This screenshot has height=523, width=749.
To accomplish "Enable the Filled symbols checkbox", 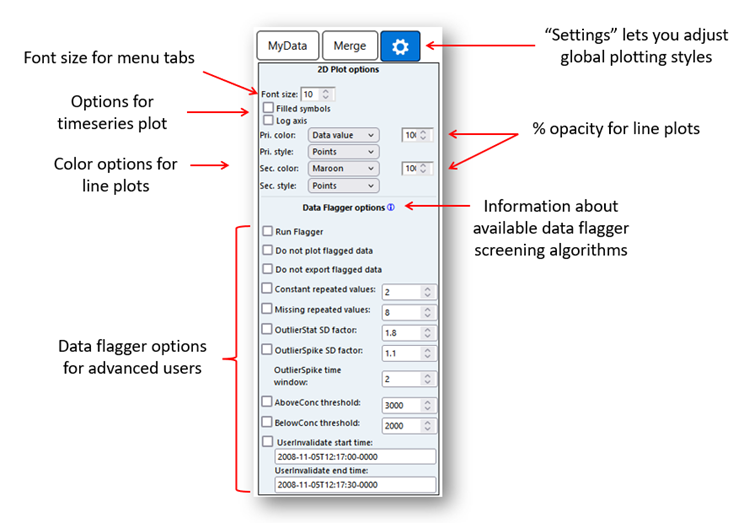I will (268, 108).
